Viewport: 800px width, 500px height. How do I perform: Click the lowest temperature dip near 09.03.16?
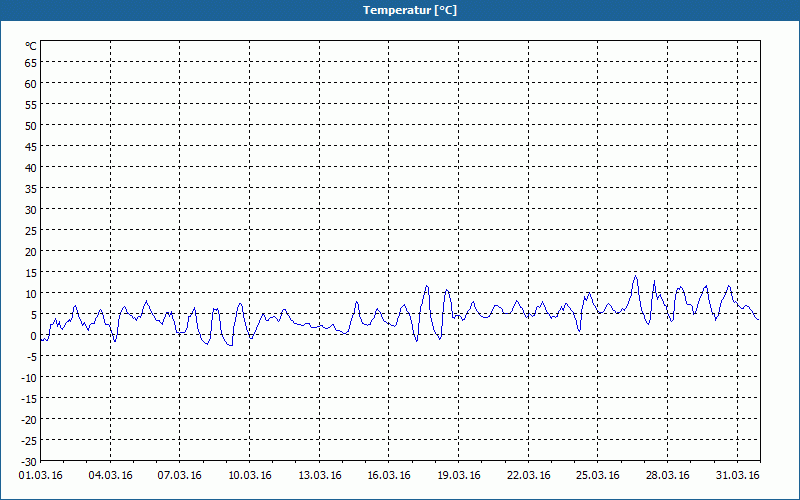[x=231, y=345]
